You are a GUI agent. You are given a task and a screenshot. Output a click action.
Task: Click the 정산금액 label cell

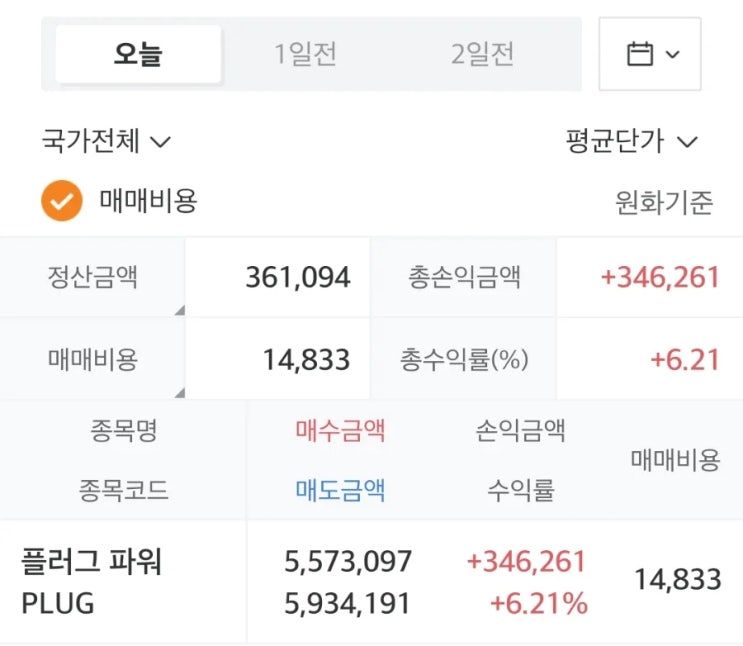tap(93, 277)
